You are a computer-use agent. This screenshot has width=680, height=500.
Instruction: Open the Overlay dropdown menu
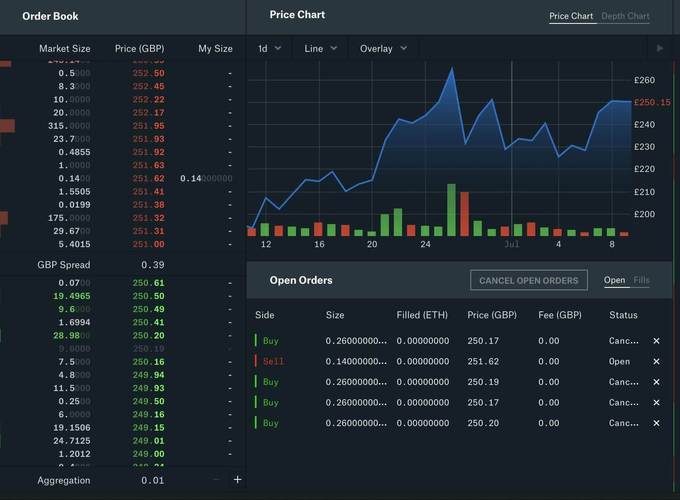383,48
